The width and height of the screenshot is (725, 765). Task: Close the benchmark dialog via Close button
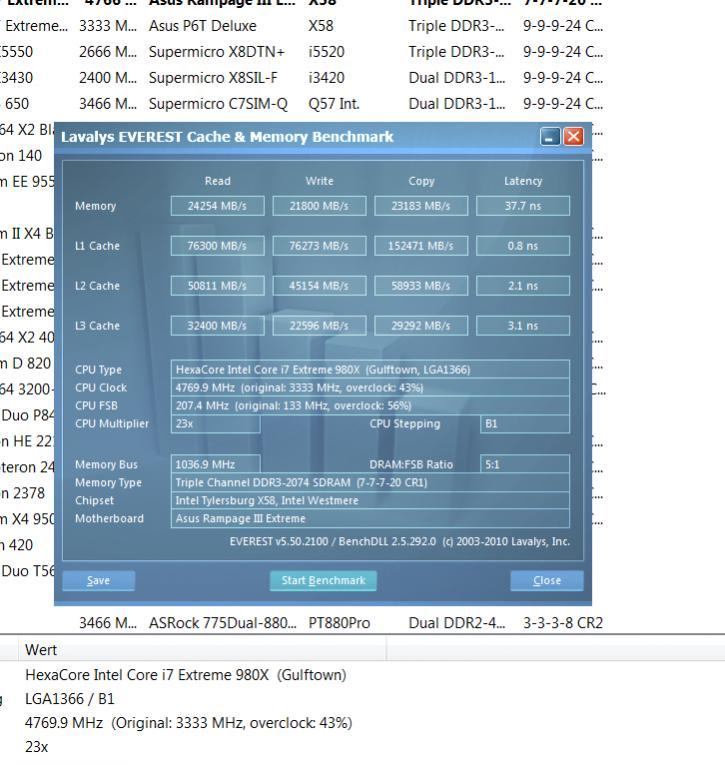[547, 581]
